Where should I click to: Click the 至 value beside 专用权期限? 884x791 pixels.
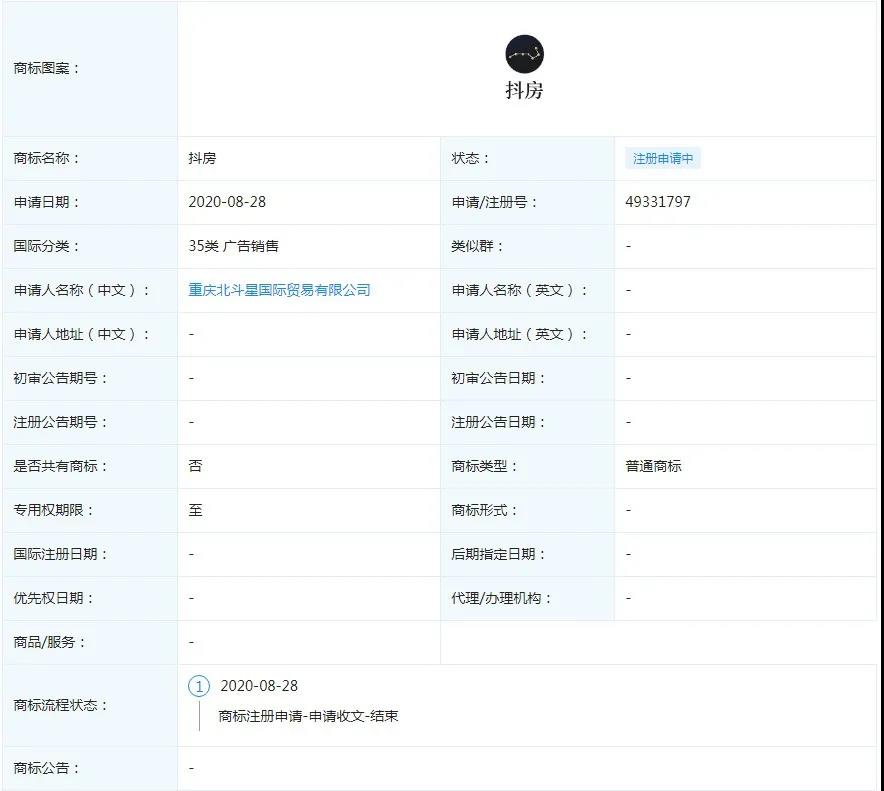pyautogui.click(x=195, y=510)
